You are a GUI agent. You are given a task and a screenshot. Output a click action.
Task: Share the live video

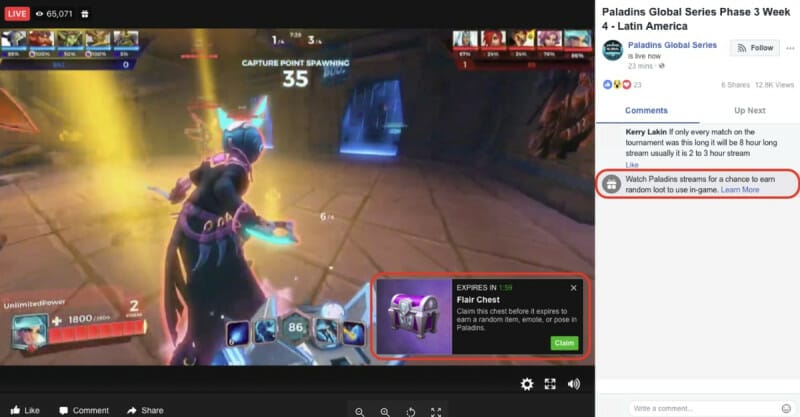coord(145,410)
